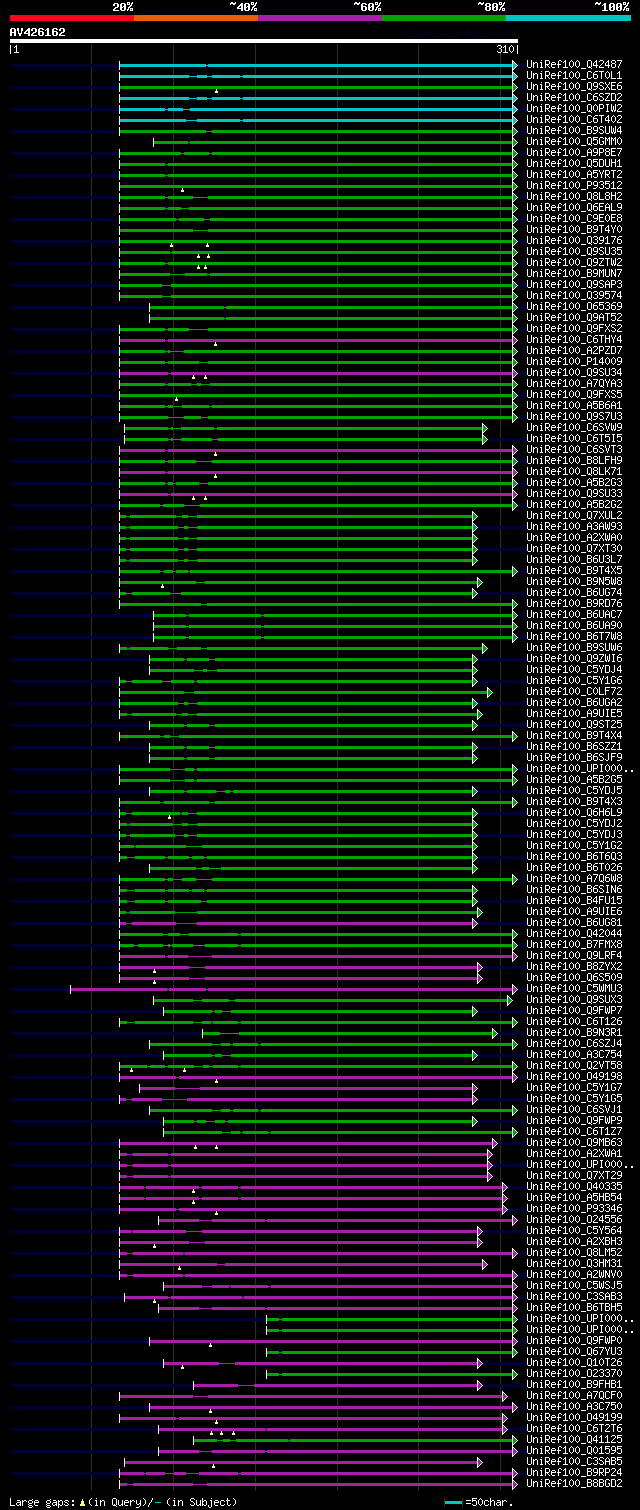Viewport: 640px width, 1510px height.
Task: Select the UniRef100_Q10T26 label
Action: [574, 1362]
